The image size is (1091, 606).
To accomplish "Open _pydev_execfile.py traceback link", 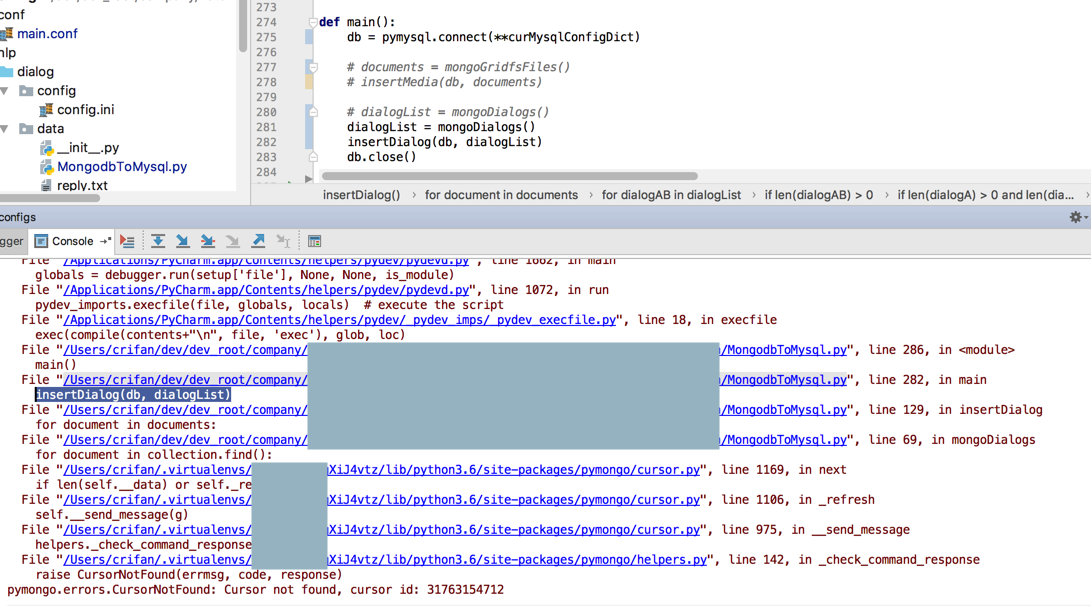I will 340,320.
